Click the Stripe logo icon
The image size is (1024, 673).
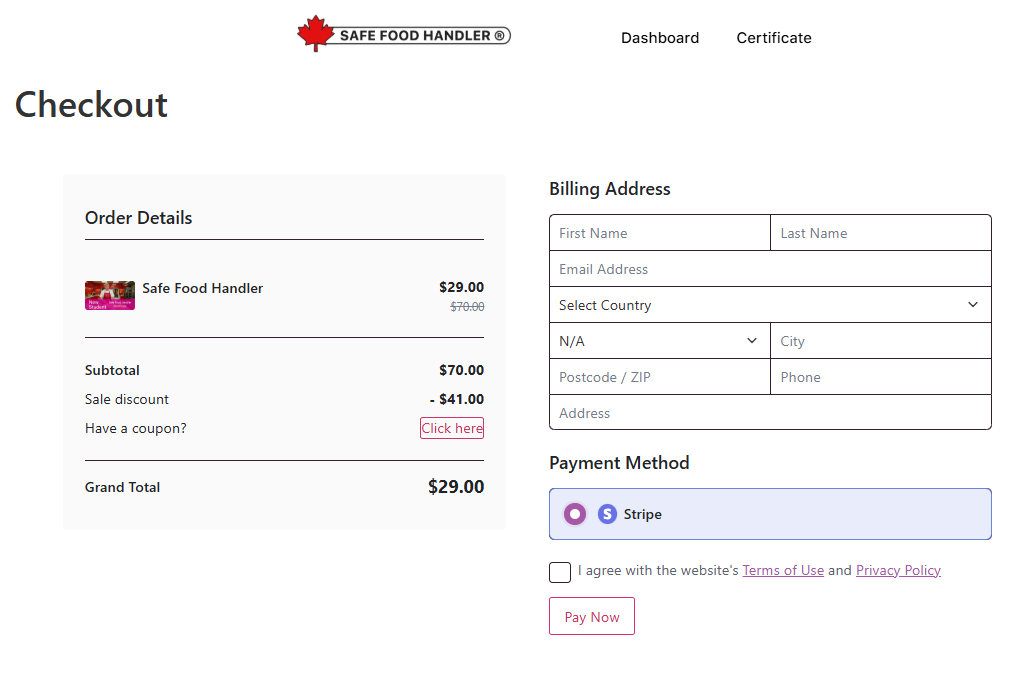(607, 514)
